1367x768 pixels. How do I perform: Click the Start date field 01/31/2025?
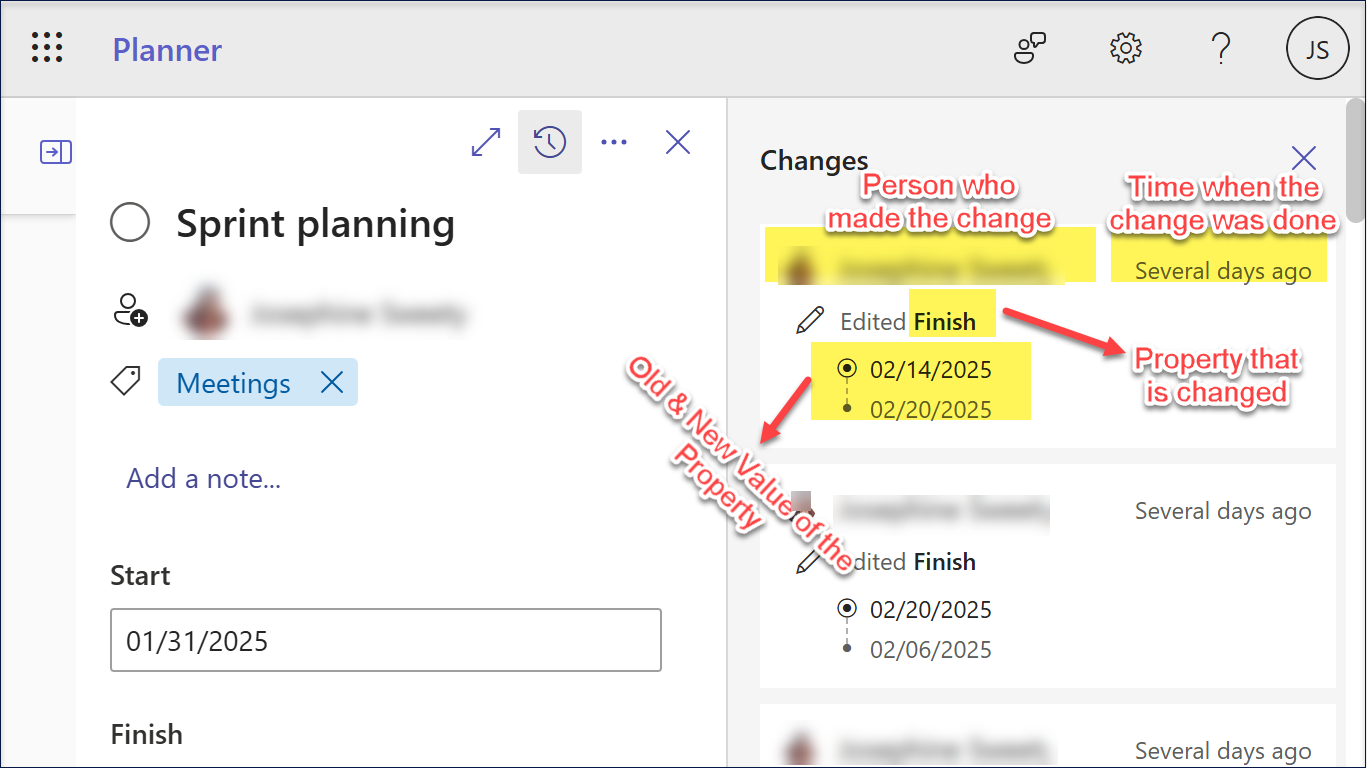coord(385,640)
